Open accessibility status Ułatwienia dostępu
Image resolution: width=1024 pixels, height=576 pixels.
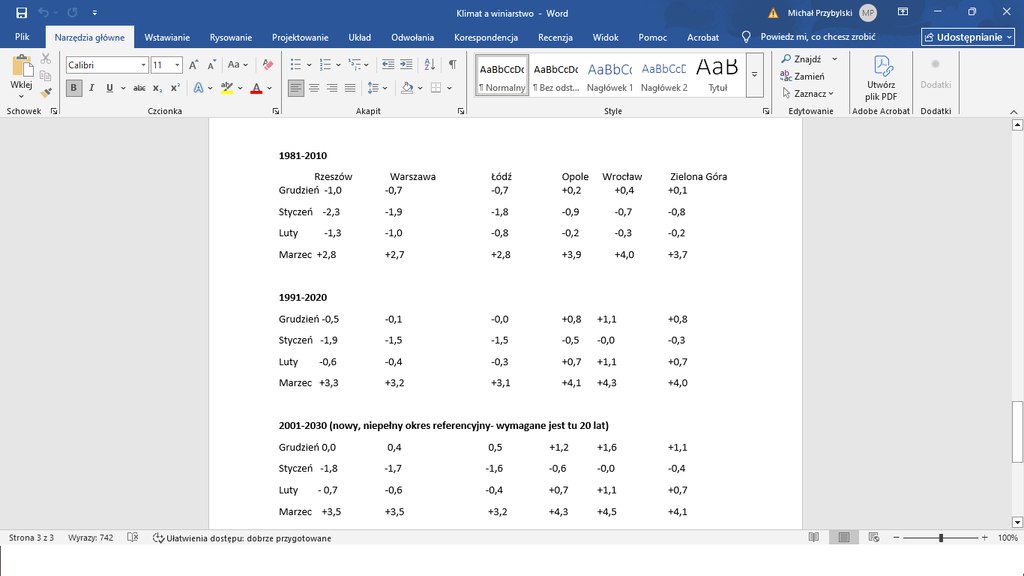tap(242, 537)
